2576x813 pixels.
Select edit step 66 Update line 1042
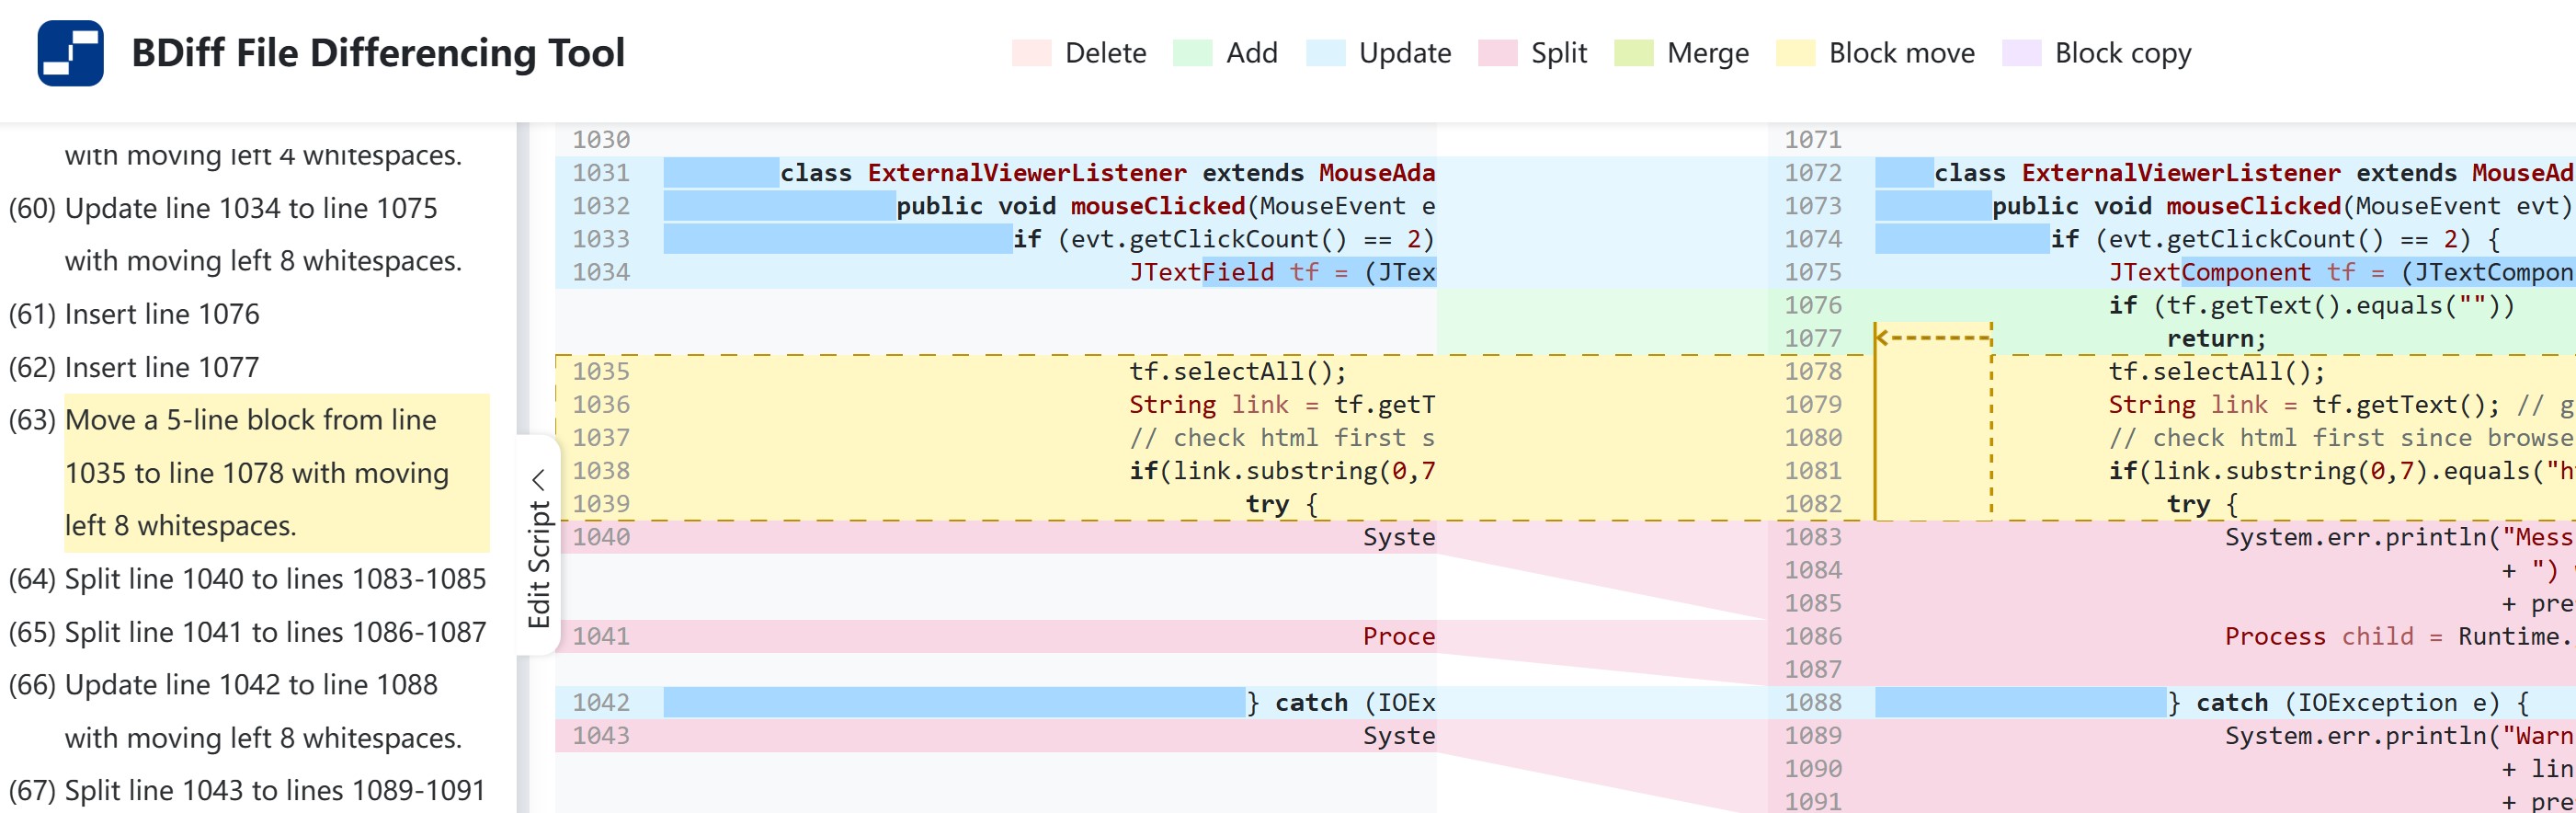(250, 685)
